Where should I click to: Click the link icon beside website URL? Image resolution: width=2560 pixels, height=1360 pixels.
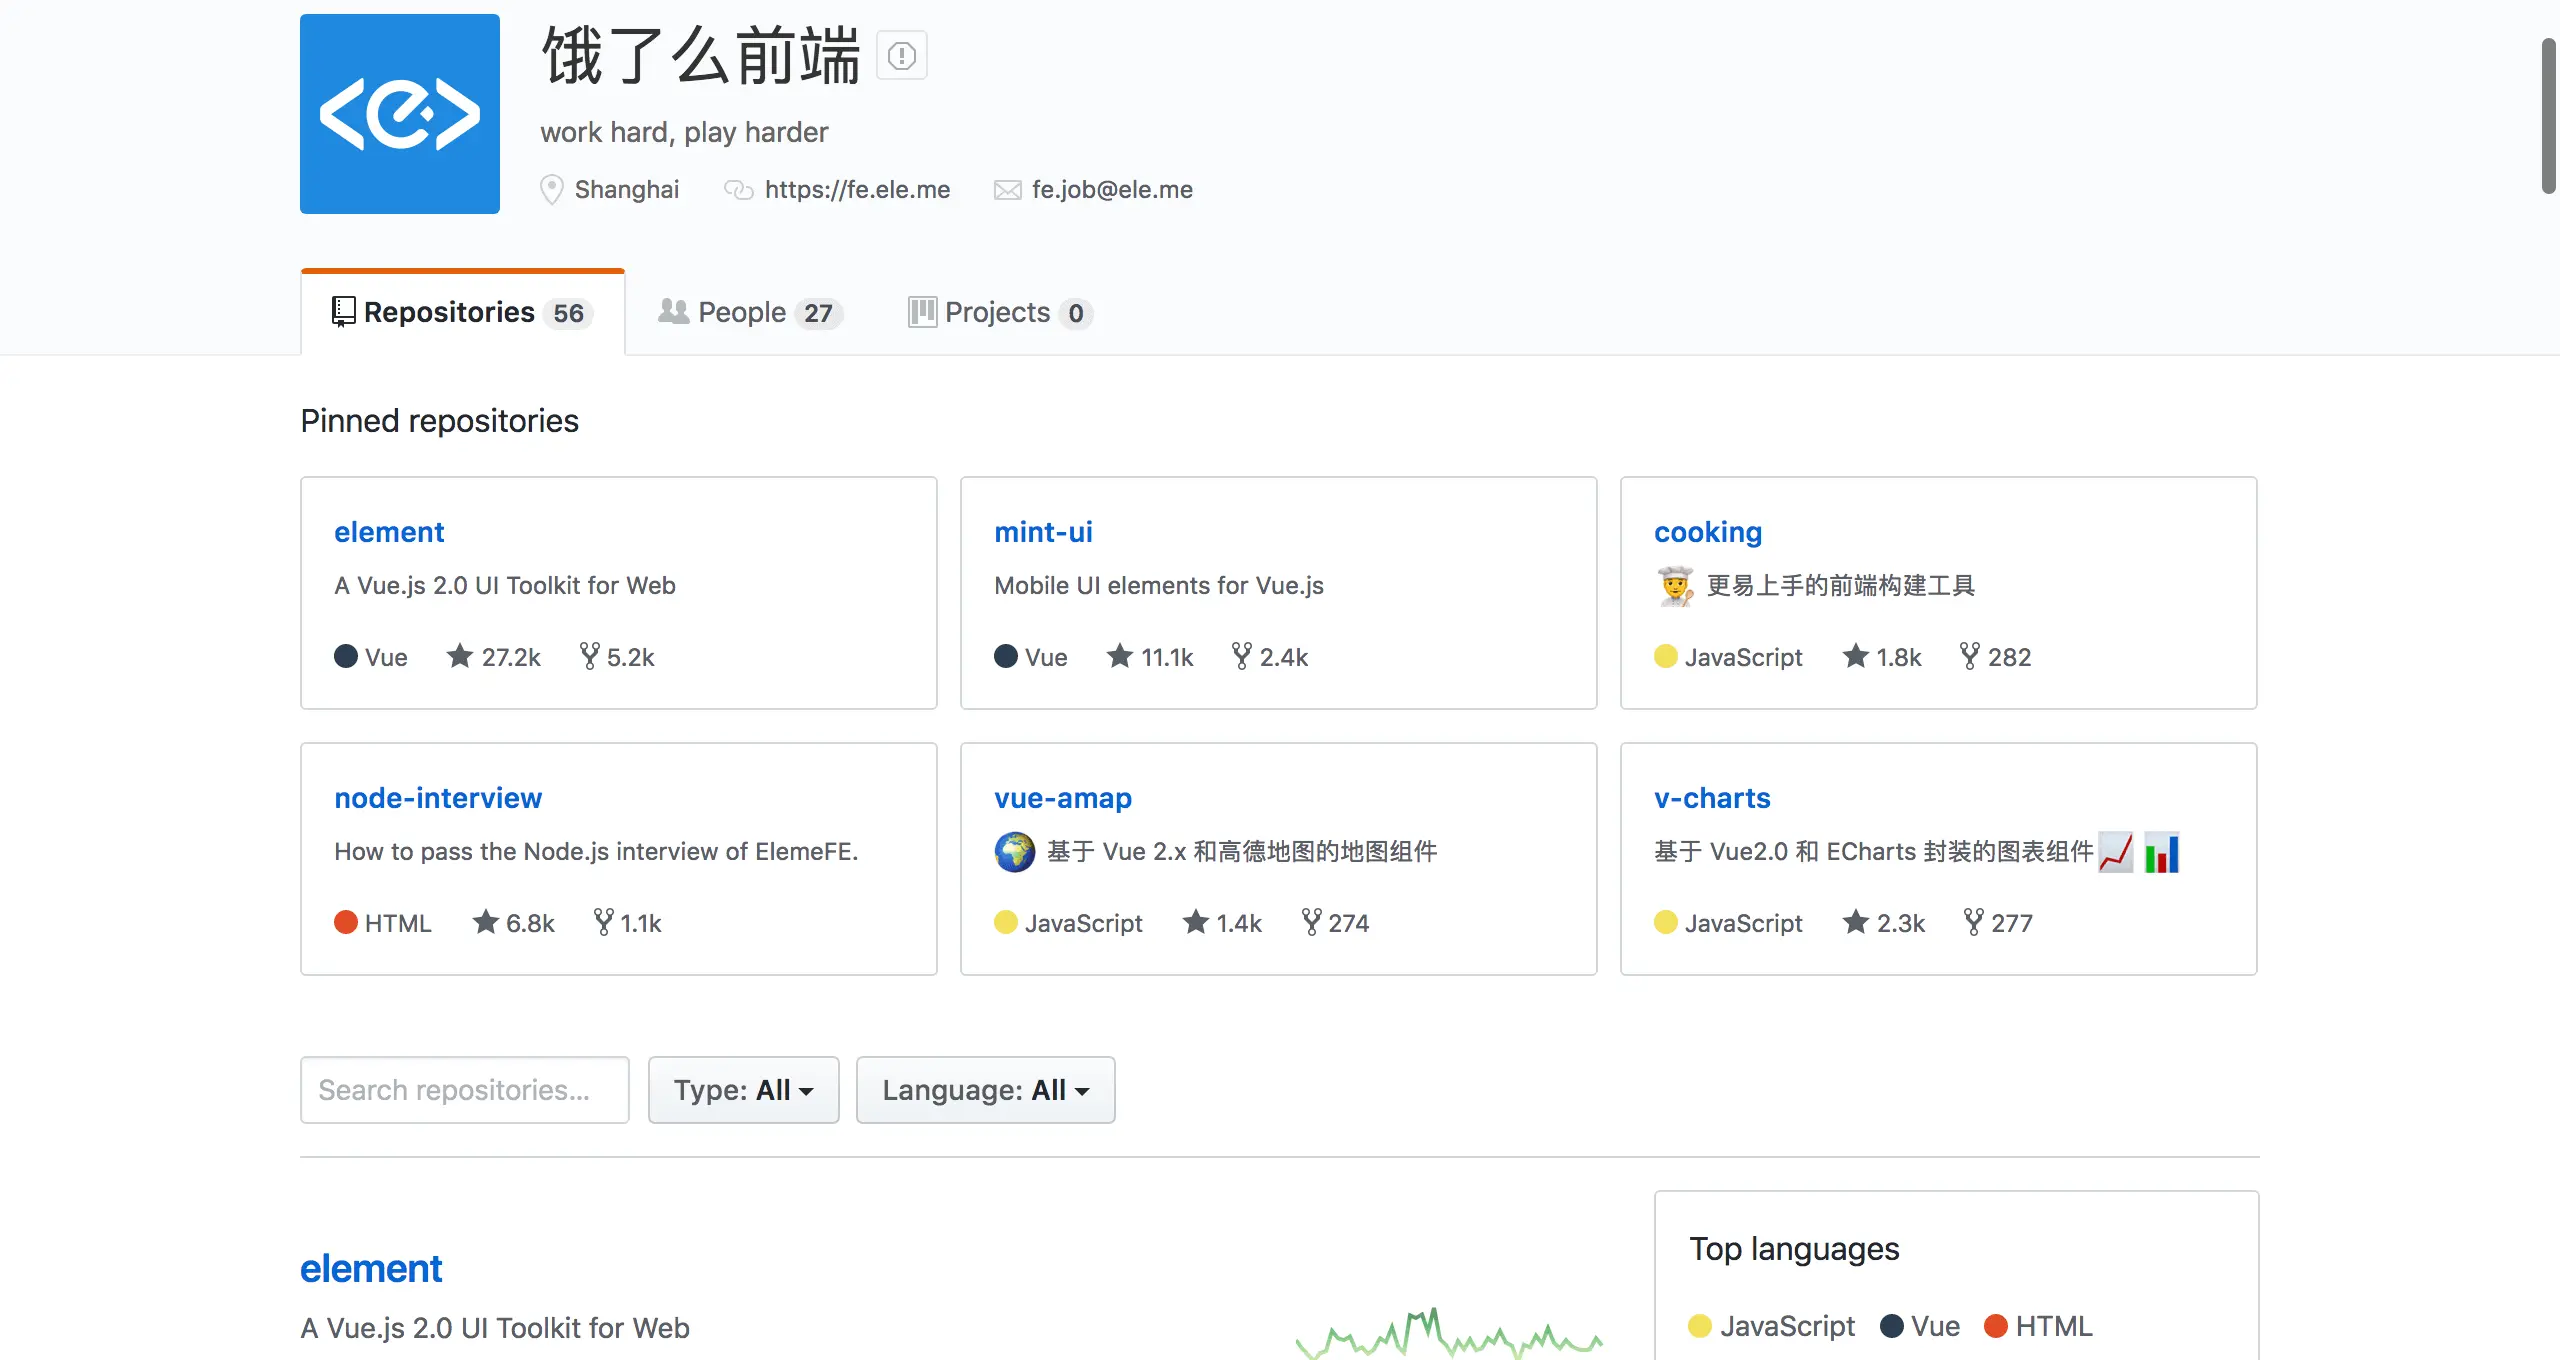(x=738, y=190)
